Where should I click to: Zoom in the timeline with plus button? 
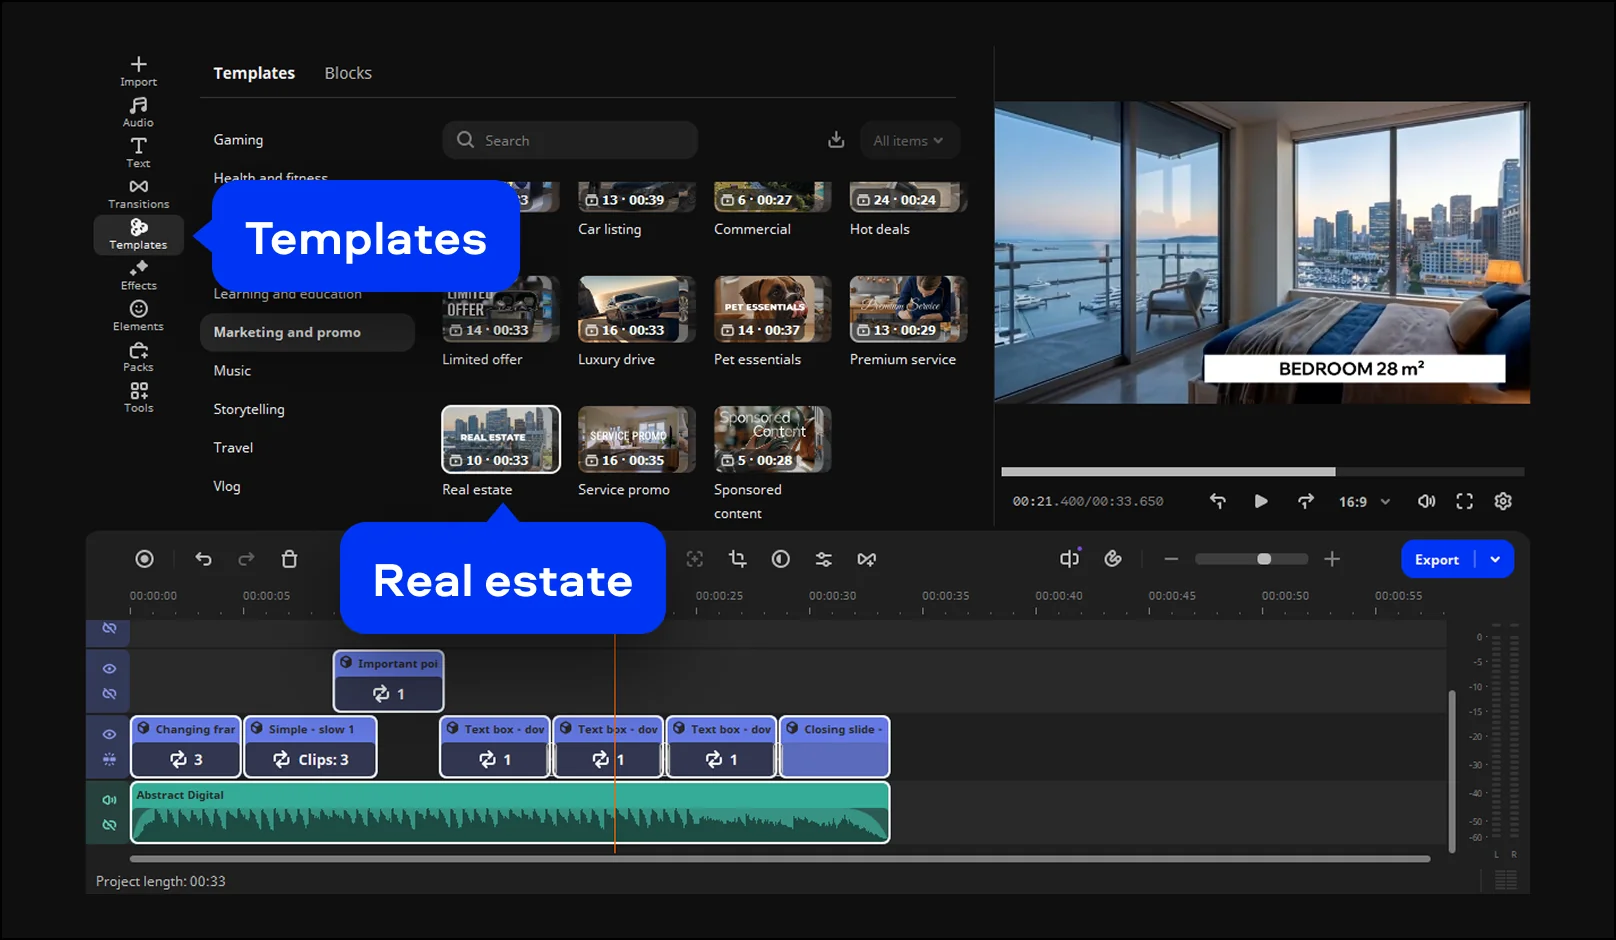tap(1332, 559)
